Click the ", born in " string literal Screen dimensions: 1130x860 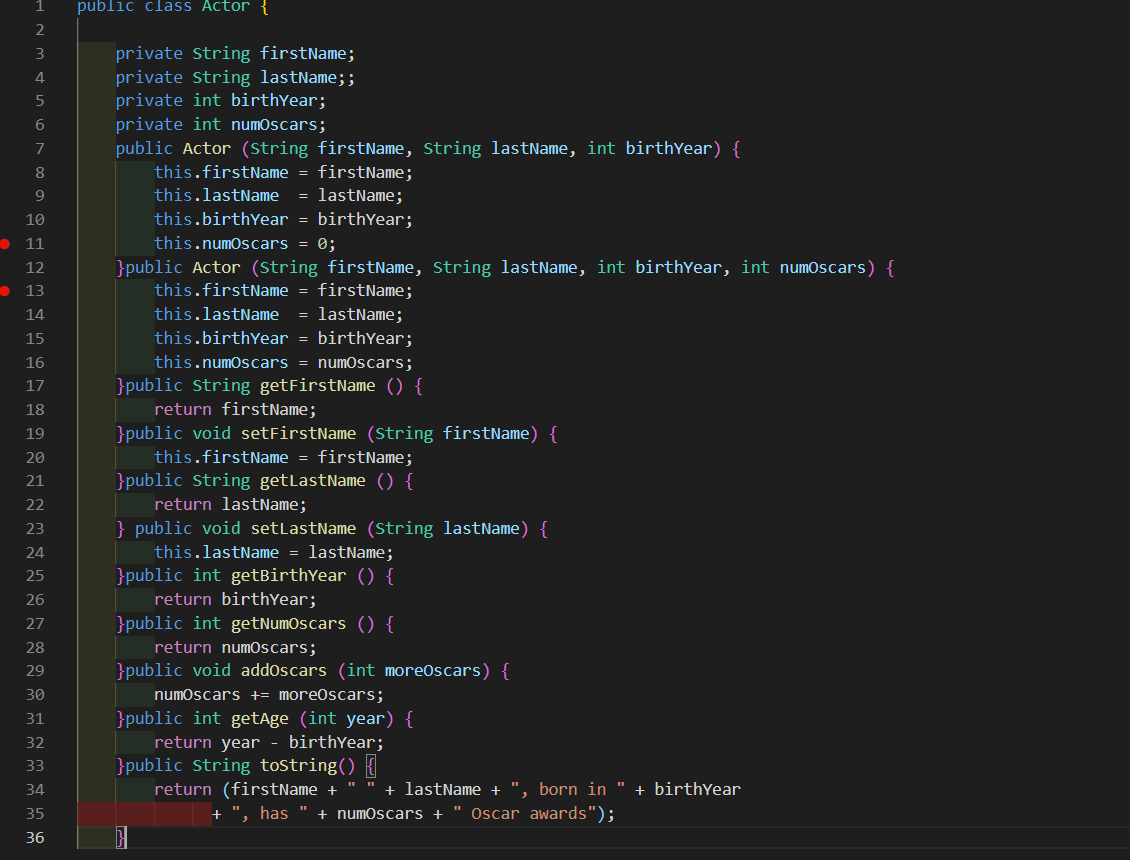tap(568, 790)
